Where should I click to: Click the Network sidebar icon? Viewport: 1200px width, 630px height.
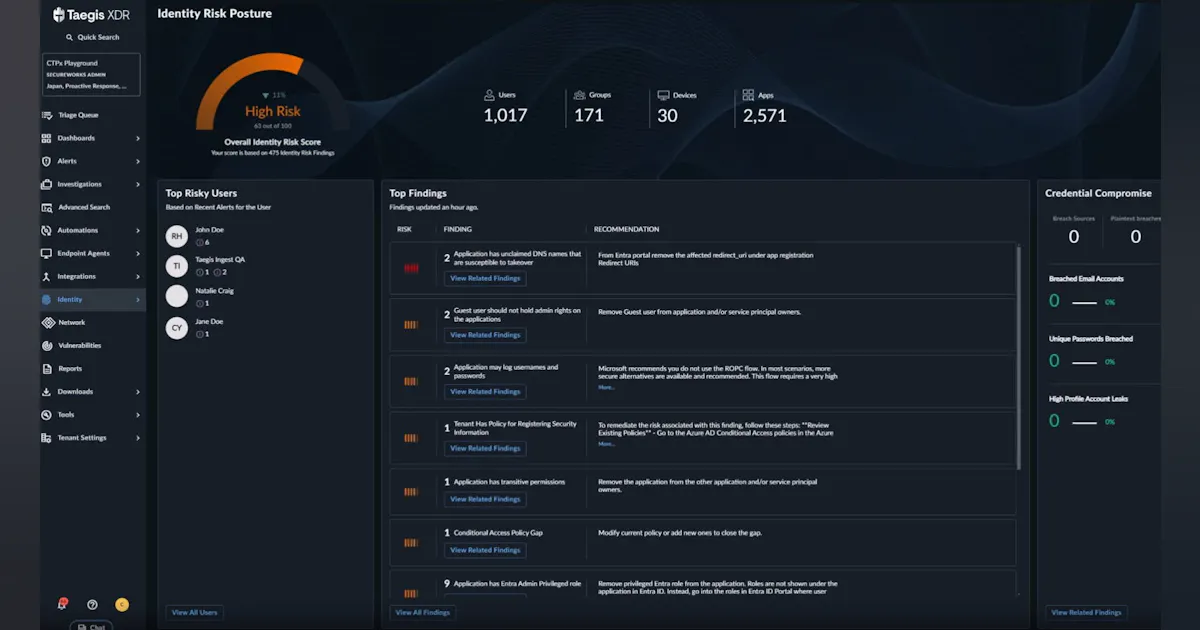[47, 322]
